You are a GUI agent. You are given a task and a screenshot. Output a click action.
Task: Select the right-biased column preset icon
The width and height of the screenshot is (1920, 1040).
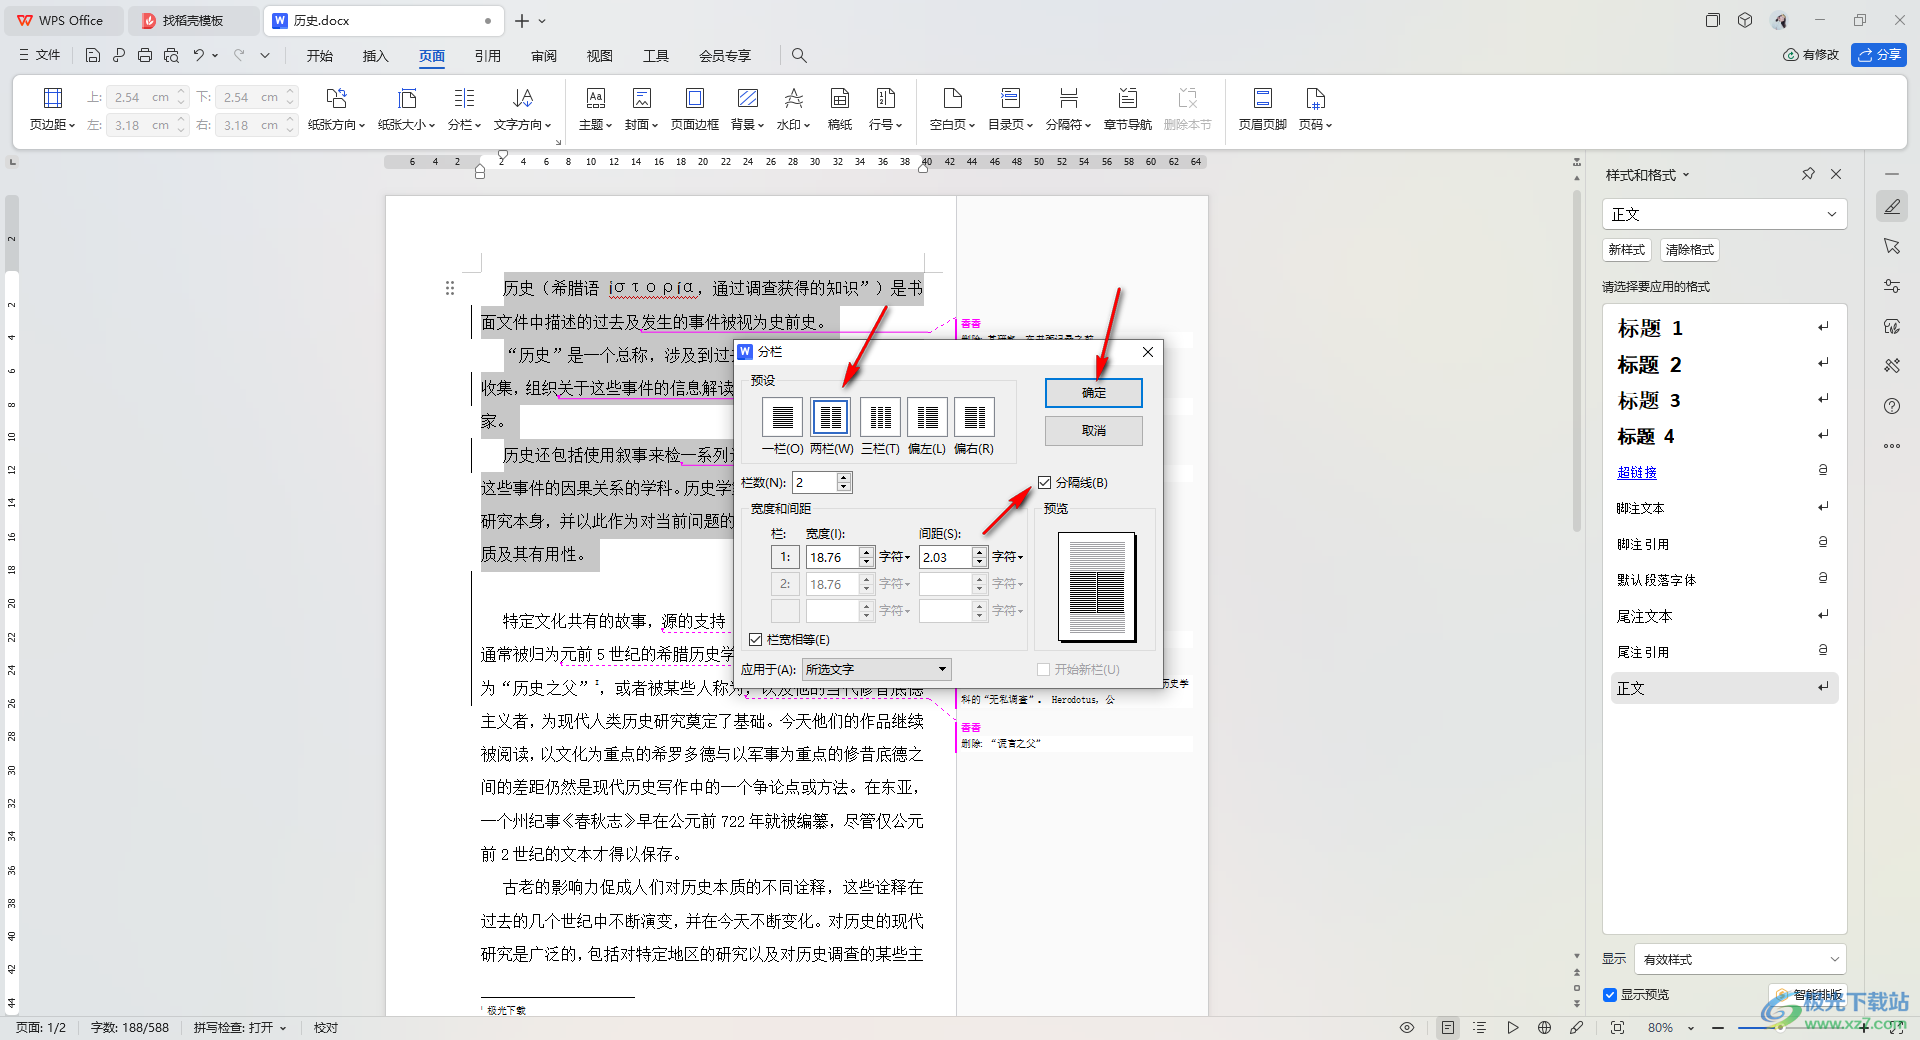(x=974, y=417)
